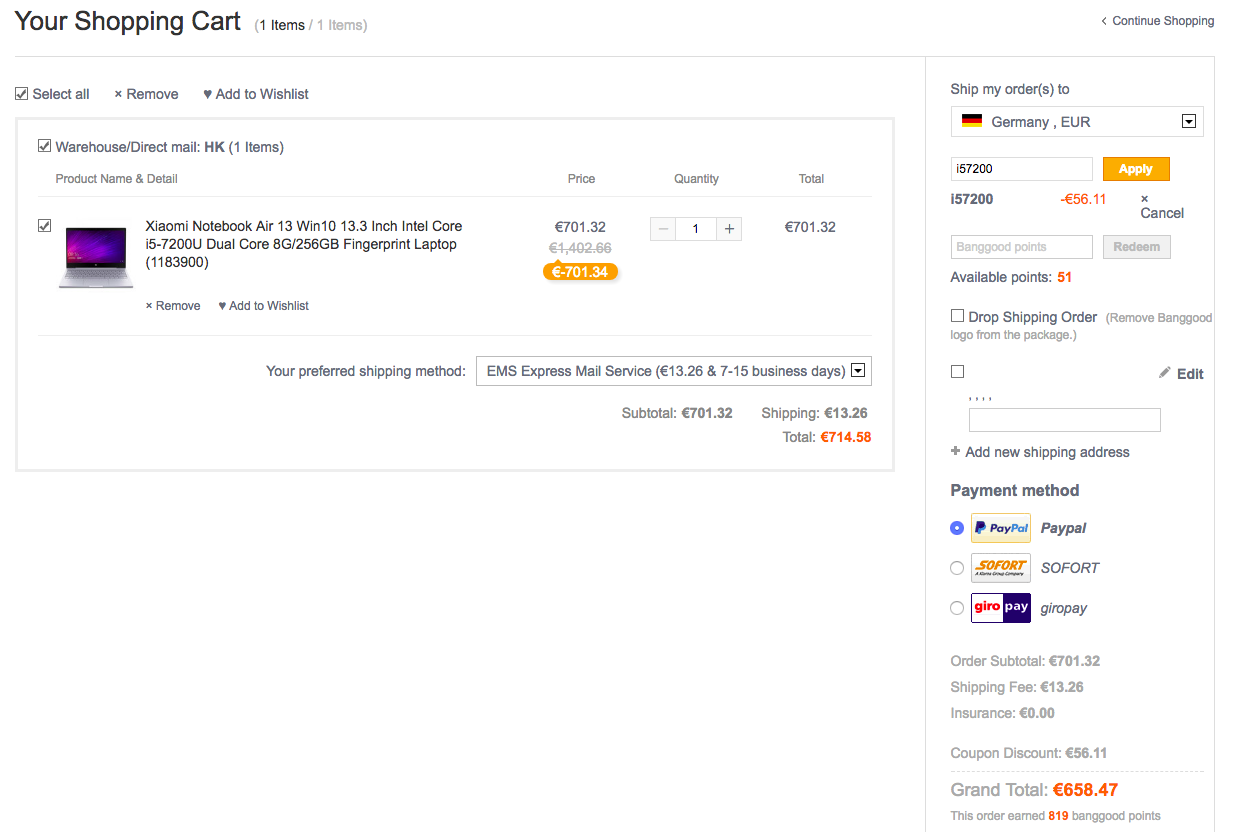
Task: Open the Xiaomi Notebook laptop thumbnail
Action: (x=95, y=257)
